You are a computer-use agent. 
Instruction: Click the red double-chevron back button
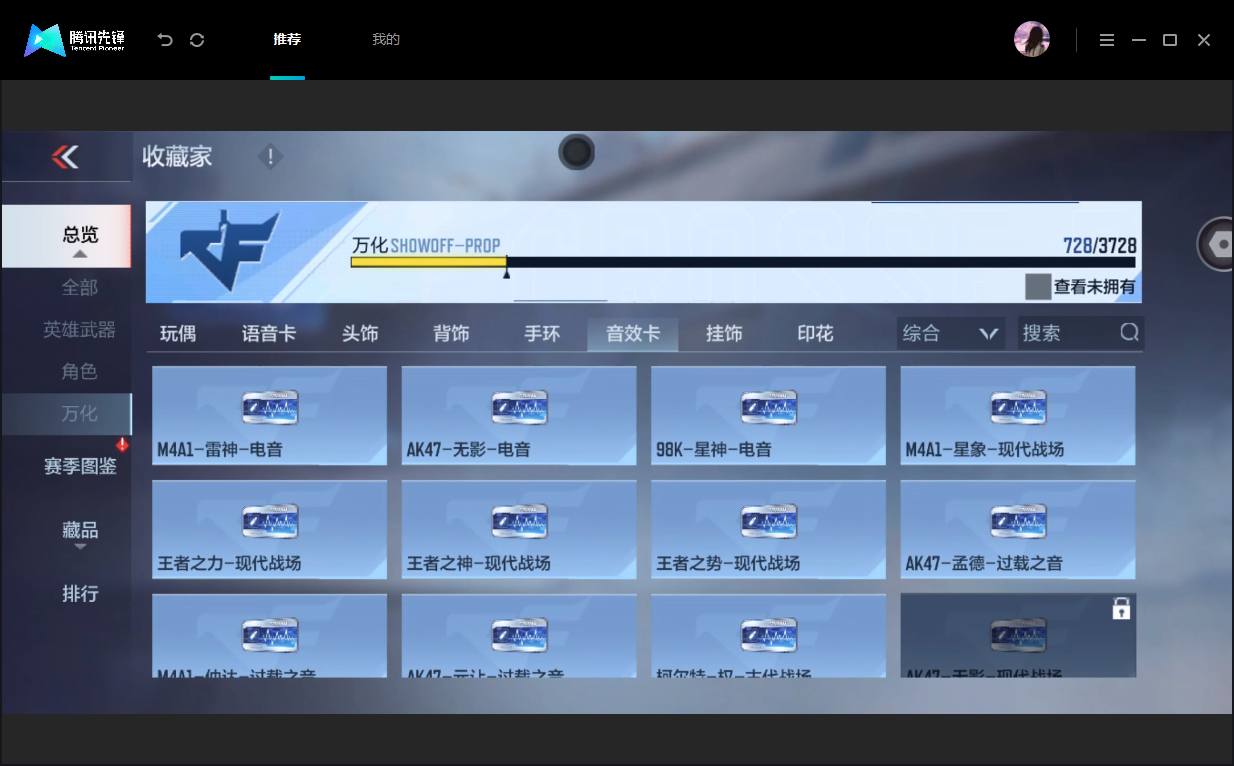[65, 157]
